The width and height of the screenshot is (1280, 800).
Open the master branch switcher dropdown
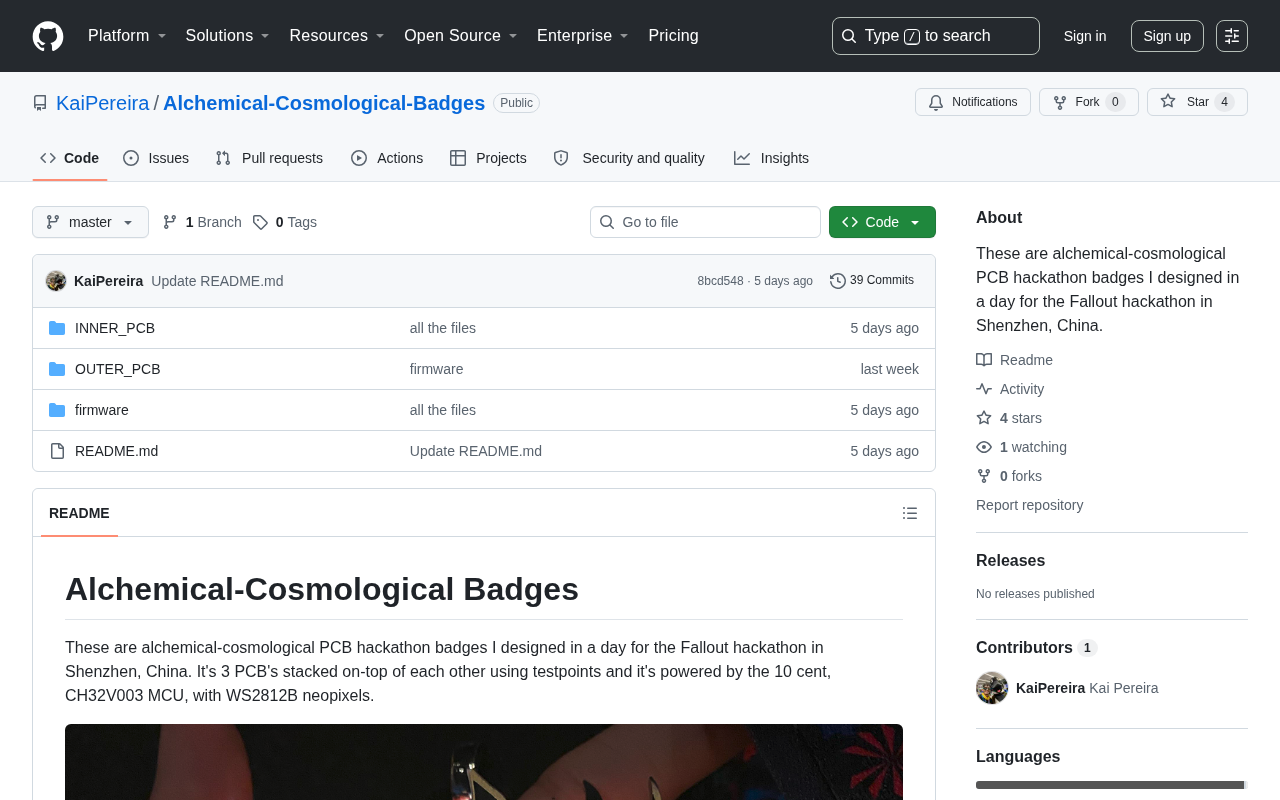(x=90, y=222)
